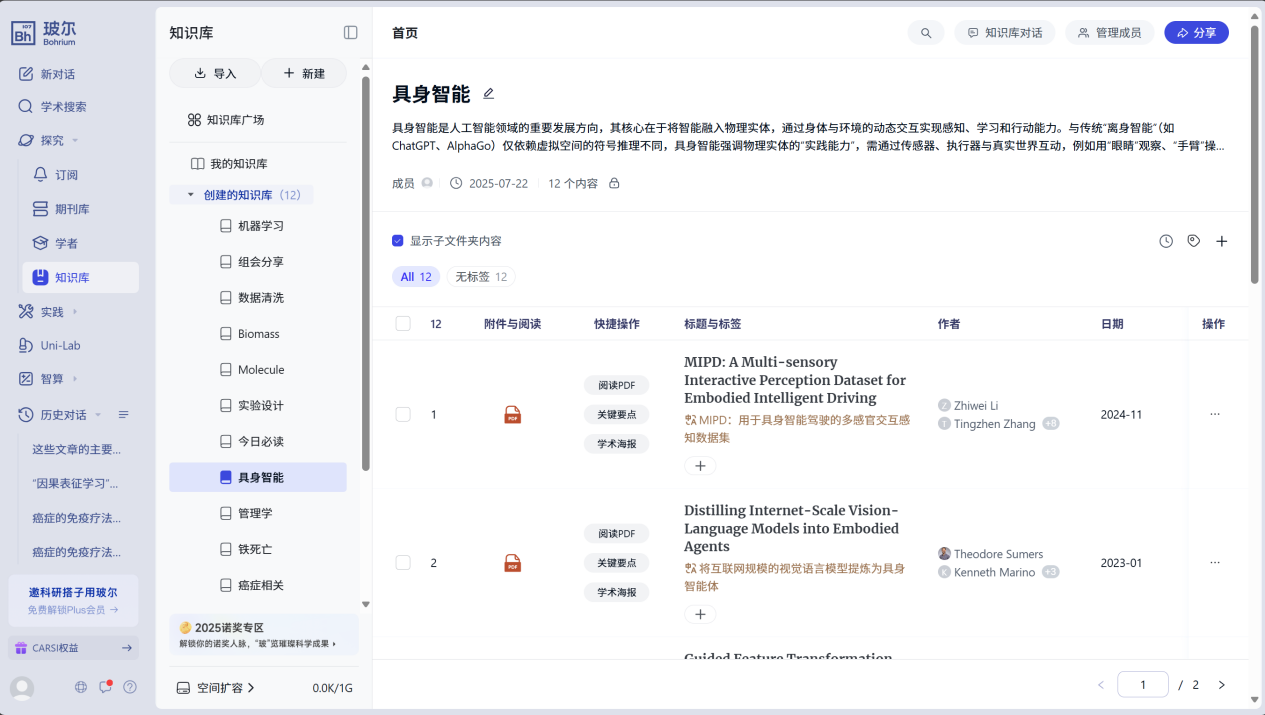1265x715 pixels.
Task: Go to next page with the pagination arrow
Action: coord(1221,685)
